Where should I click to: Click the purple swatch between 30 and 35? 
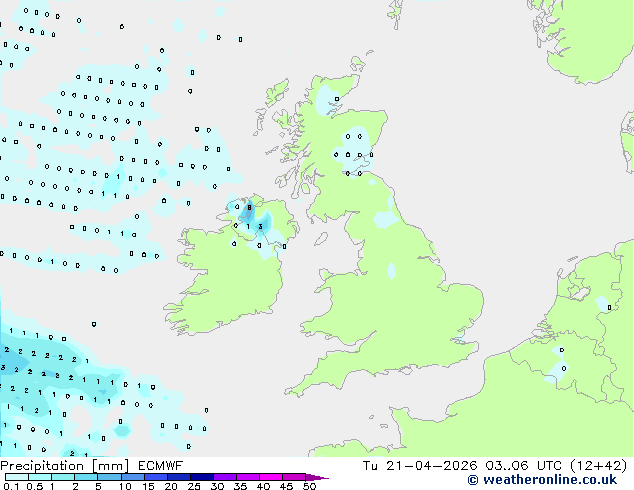click(x=225, y=477)
